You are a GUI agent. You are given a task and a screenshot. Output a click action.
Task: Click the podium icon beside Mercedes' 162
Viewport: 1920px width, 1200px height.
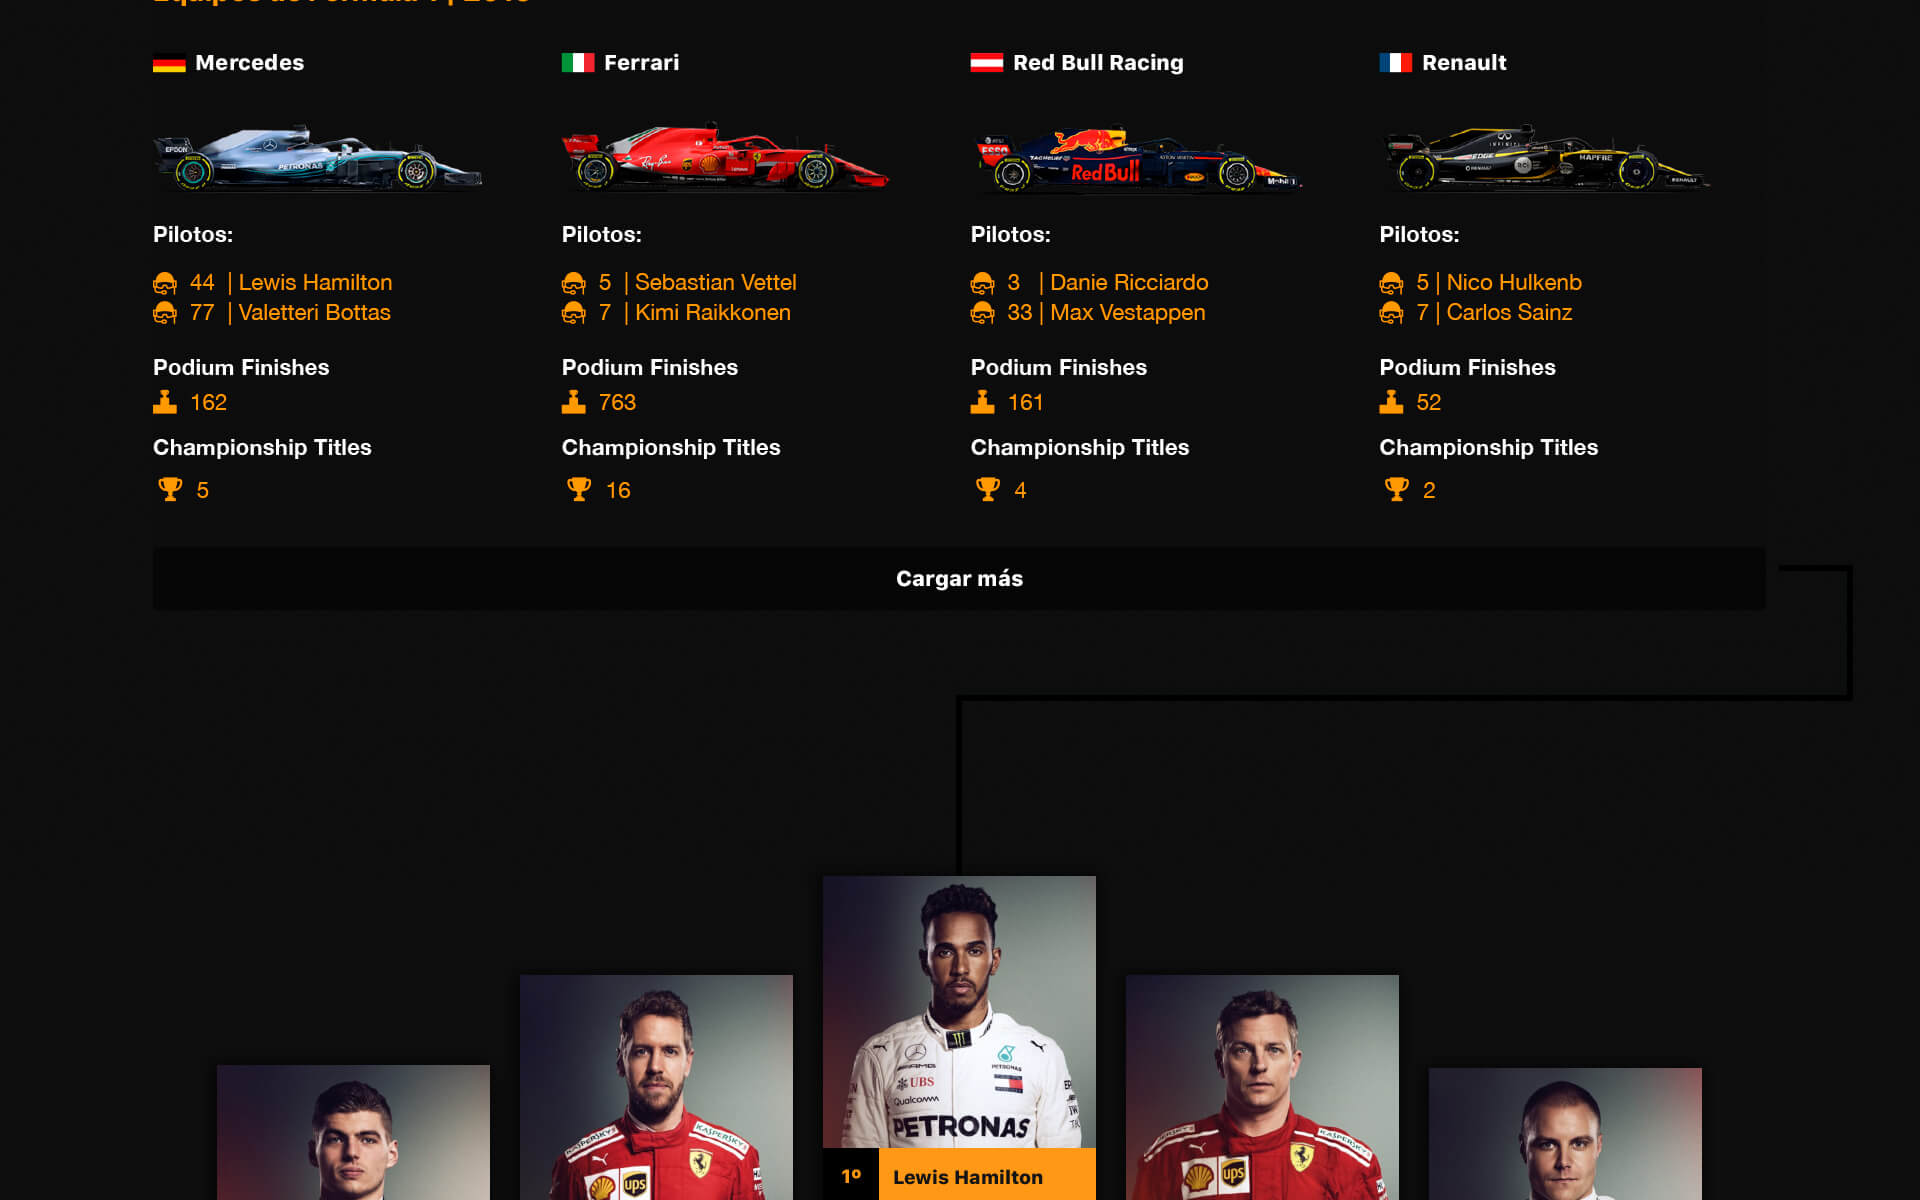[165, 402]
